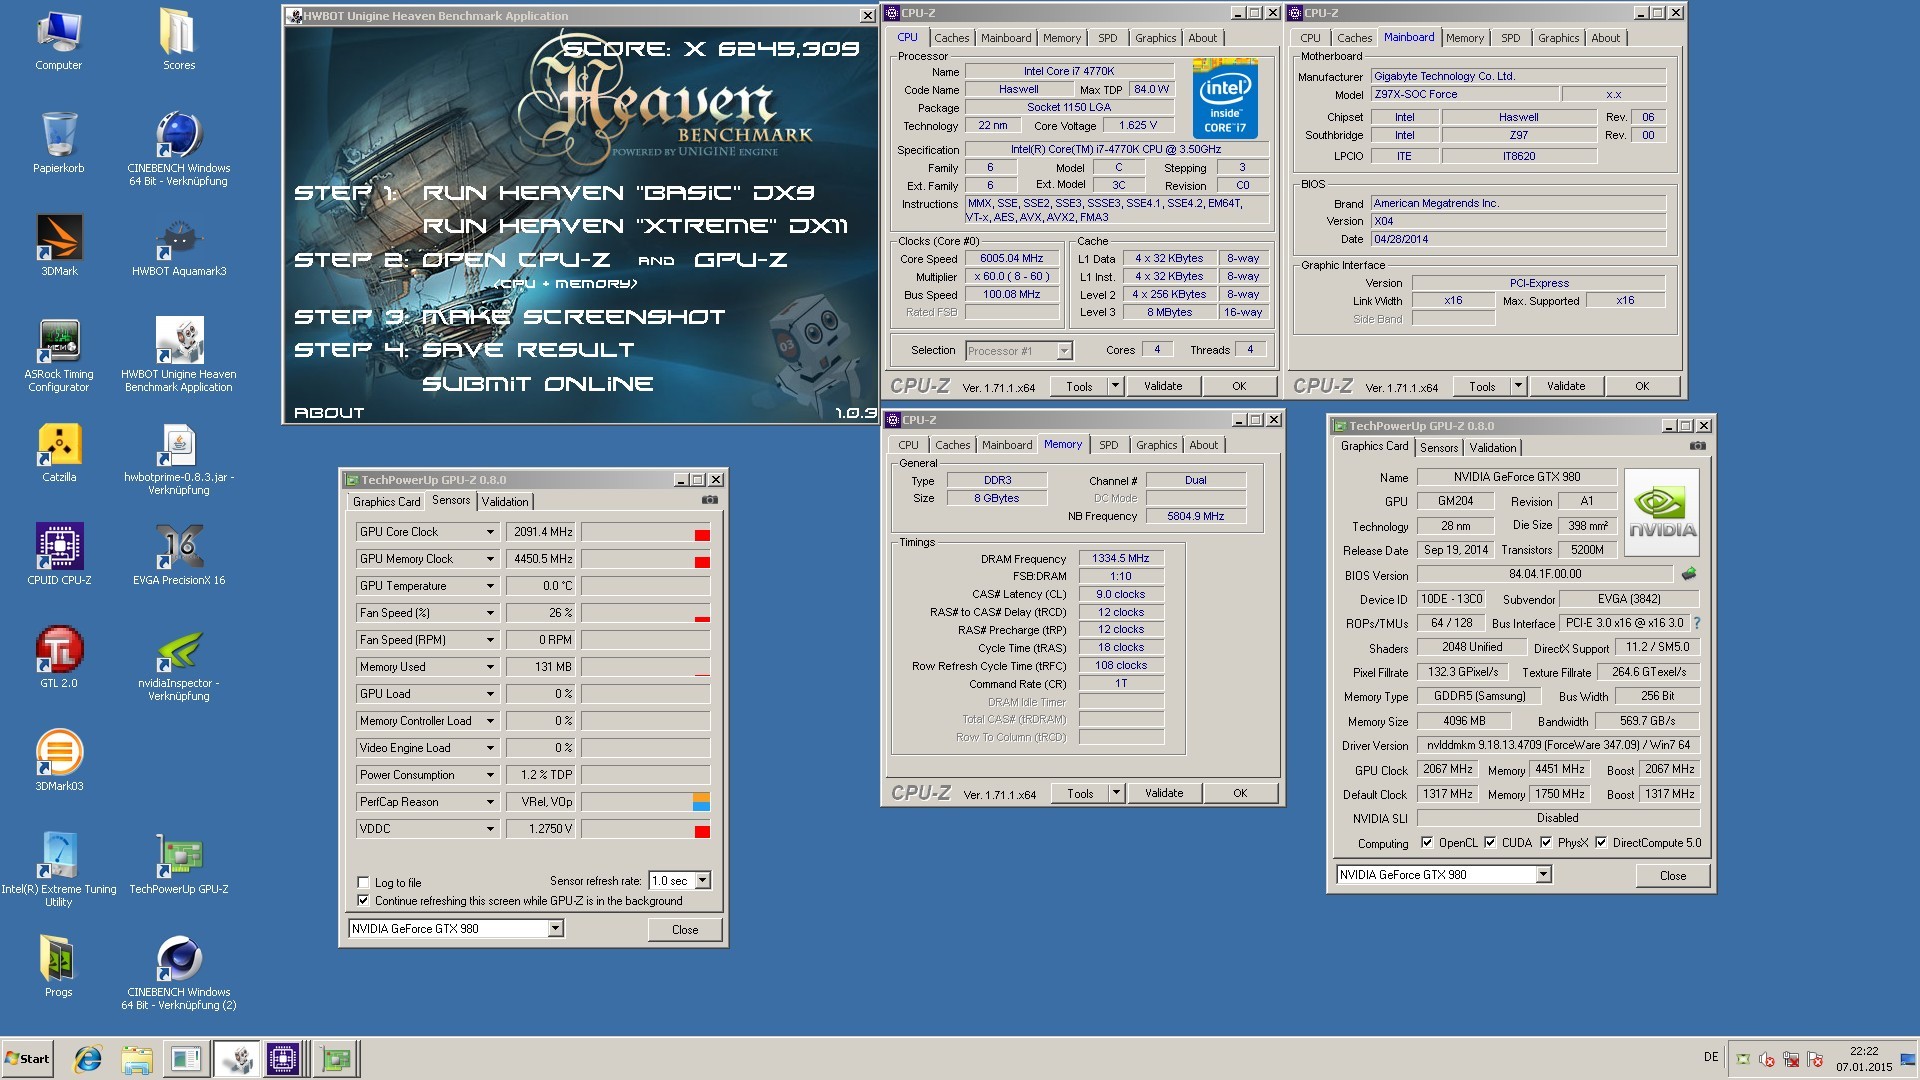Launch EVGA PrecisionX 16 shortcut
This screenshot has height=1080, width=1920.
click(x=179, y=555)
